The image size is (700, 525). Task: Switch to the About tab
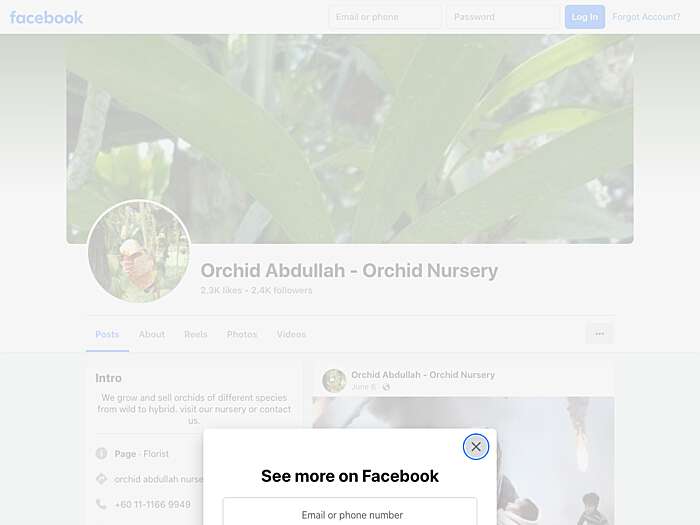tap(152, 334)
